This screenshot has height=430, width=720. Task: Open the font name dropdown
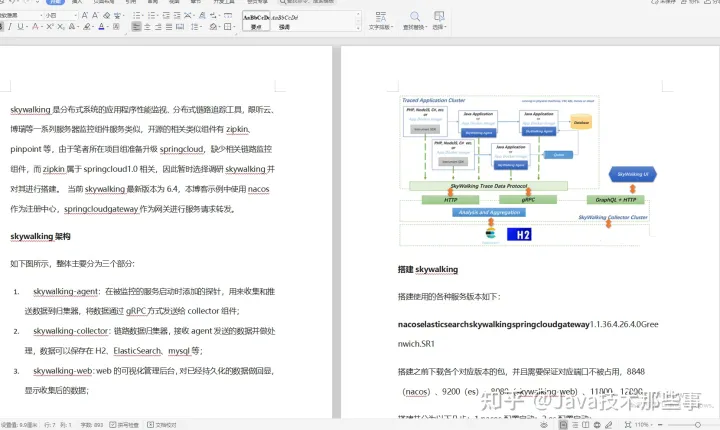pos(41,16)
